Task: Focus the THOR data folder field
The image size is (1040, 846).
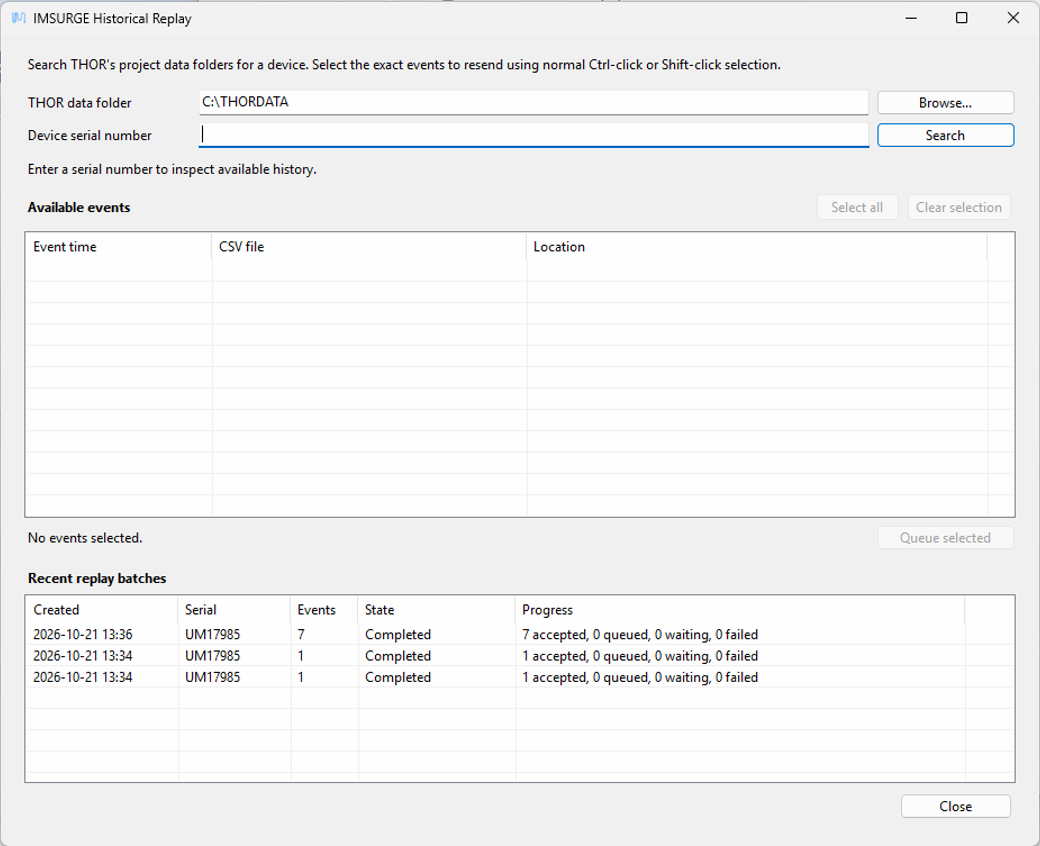Action: click(x=533, y=102)
